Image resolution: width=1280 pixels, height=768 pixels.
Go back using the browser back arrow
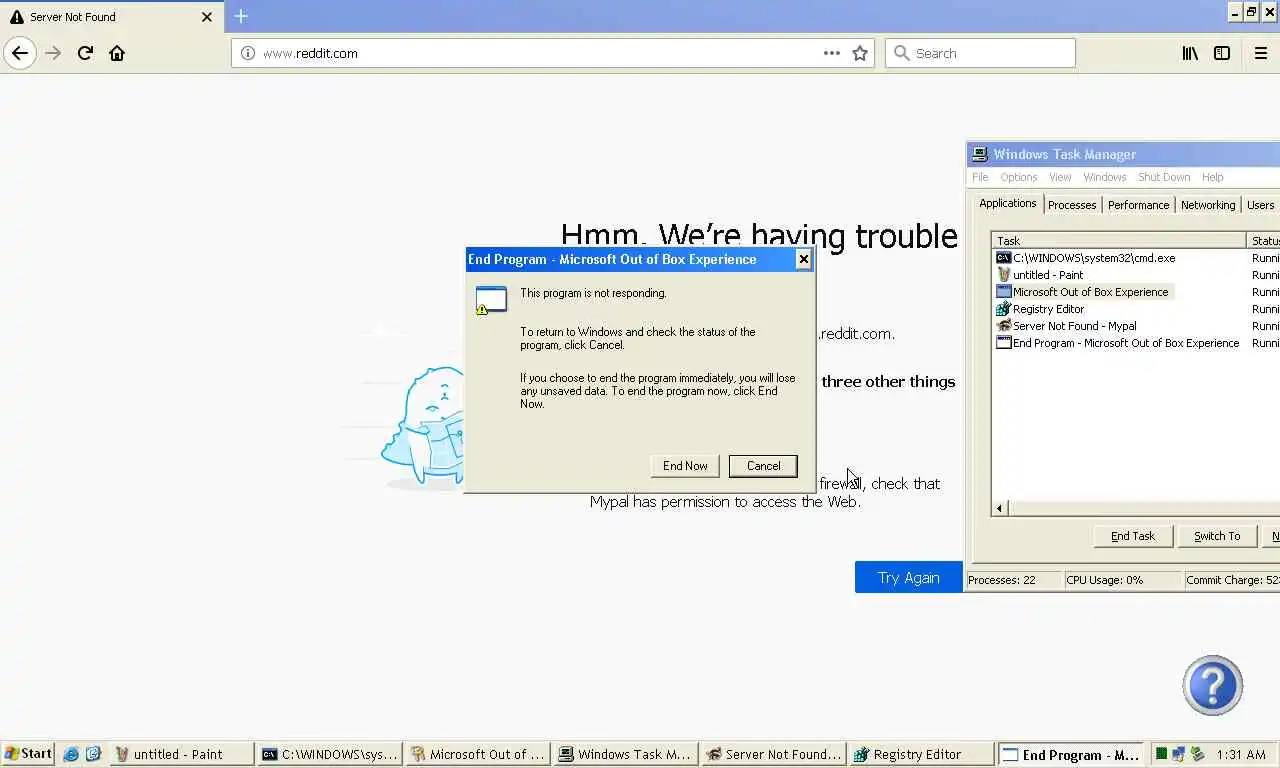click(20, 53)
